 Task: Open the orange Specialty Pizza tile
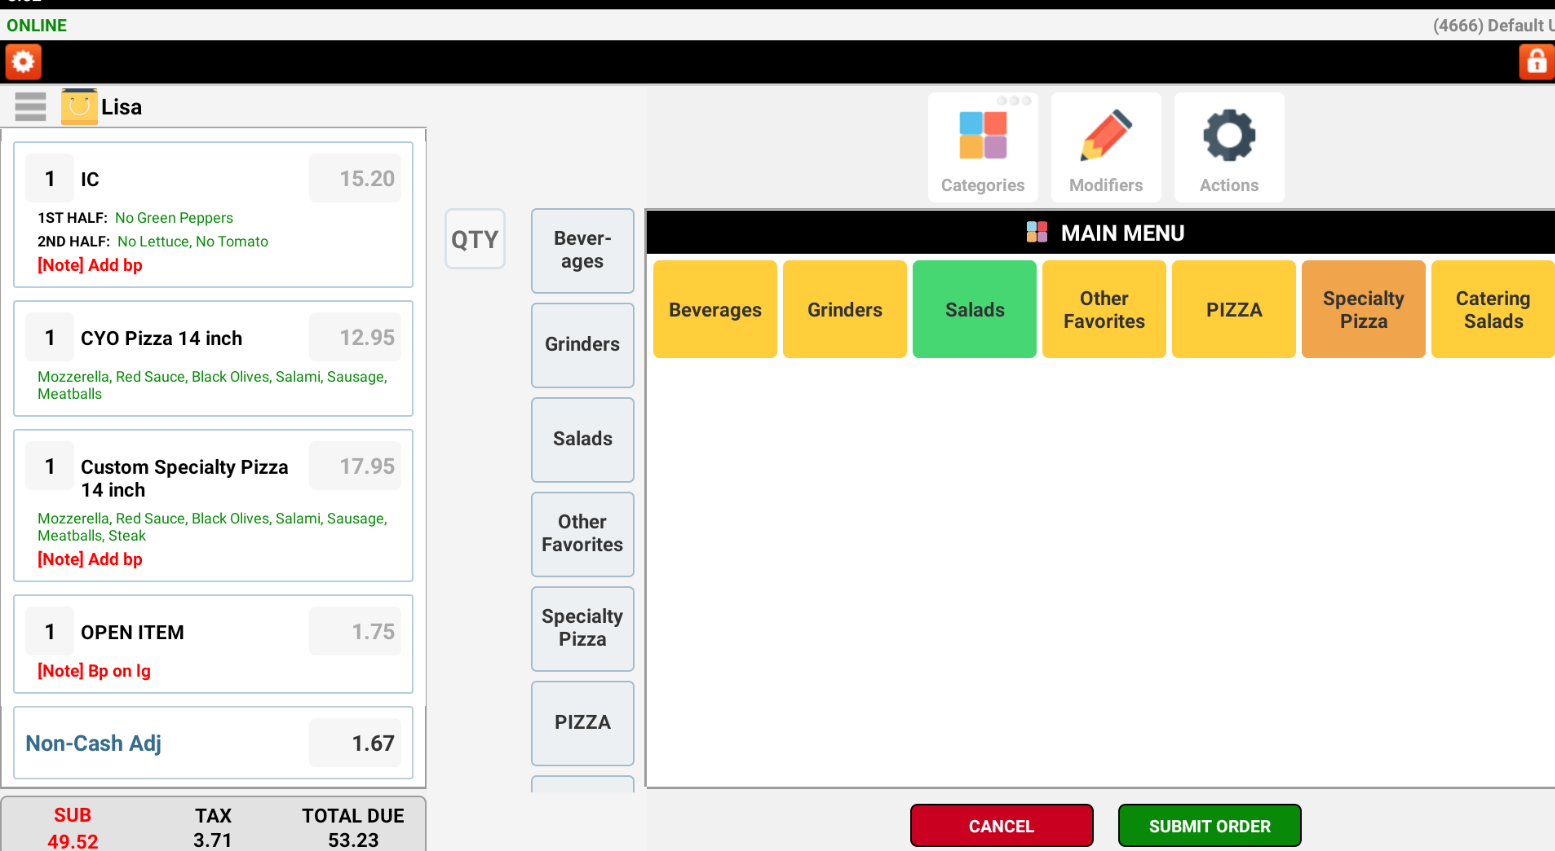1364,309
